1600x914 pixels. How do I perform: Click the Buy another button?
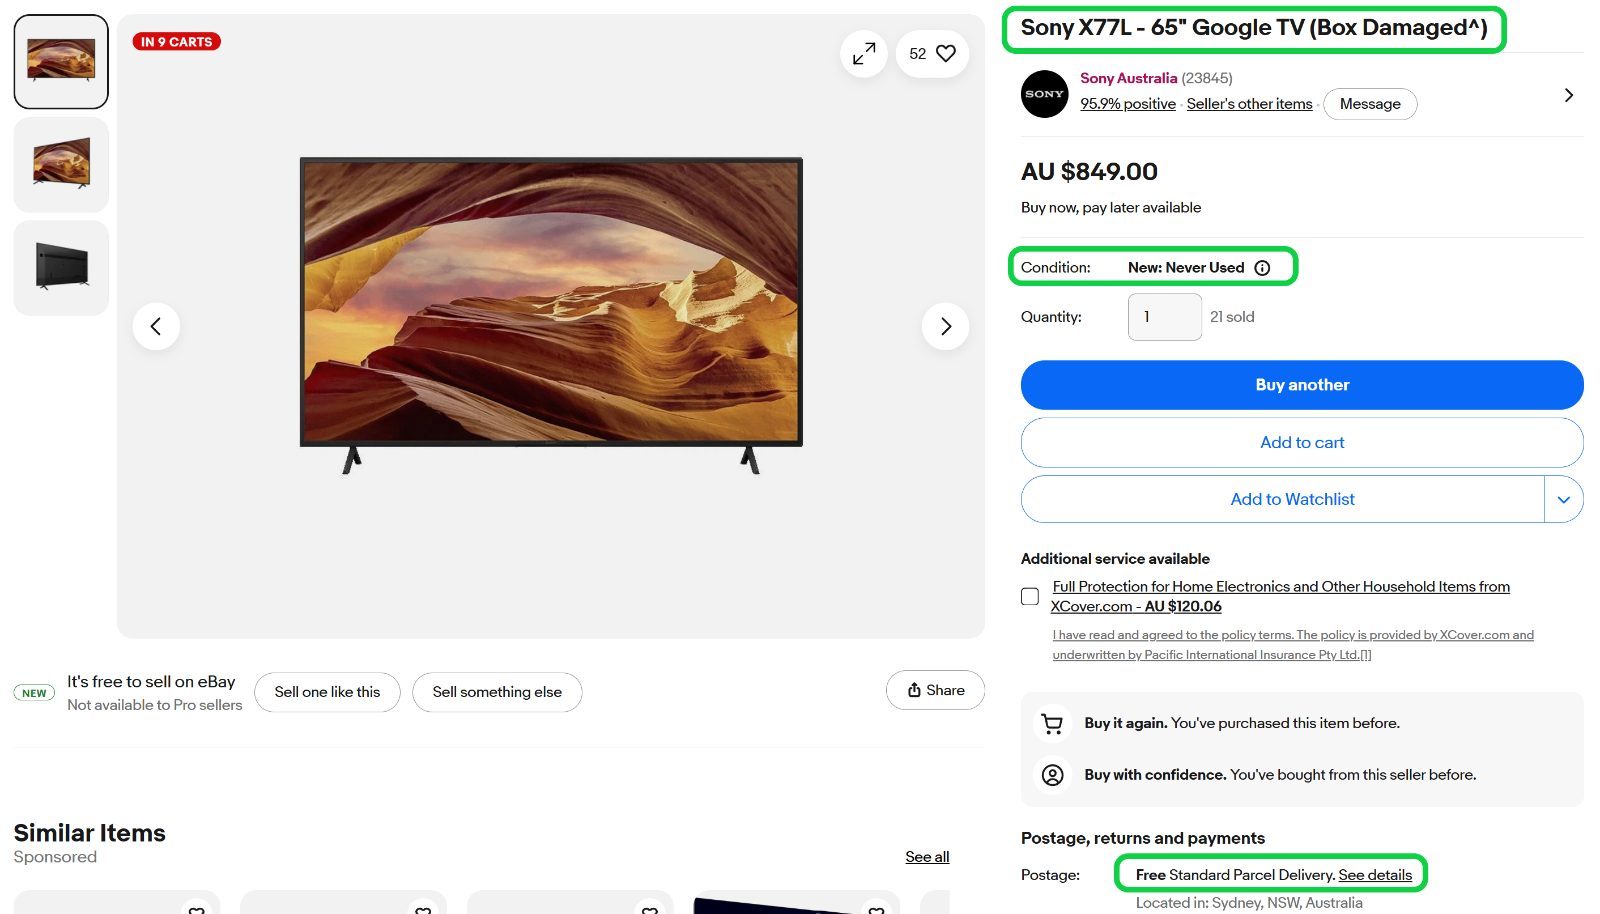(x=1302, y=385)
